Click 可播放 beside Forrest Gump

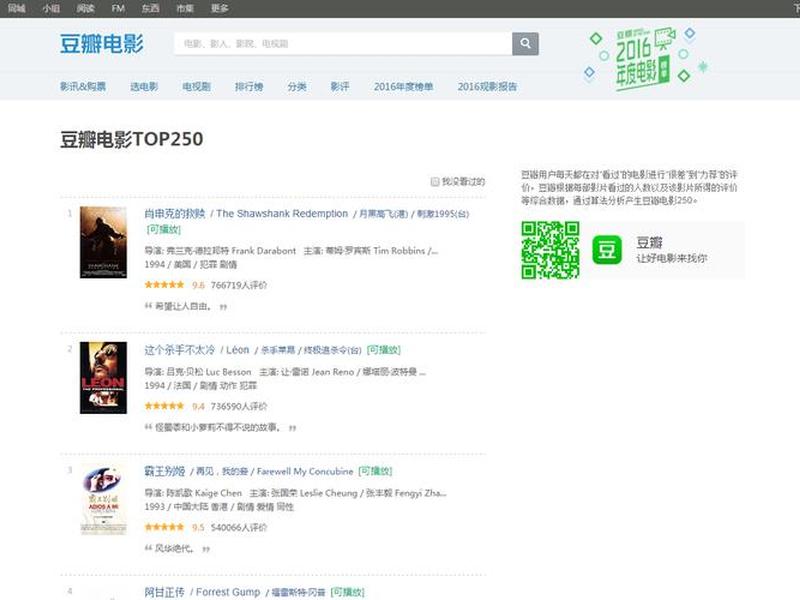pyautogui.click(x=347, y=592)
